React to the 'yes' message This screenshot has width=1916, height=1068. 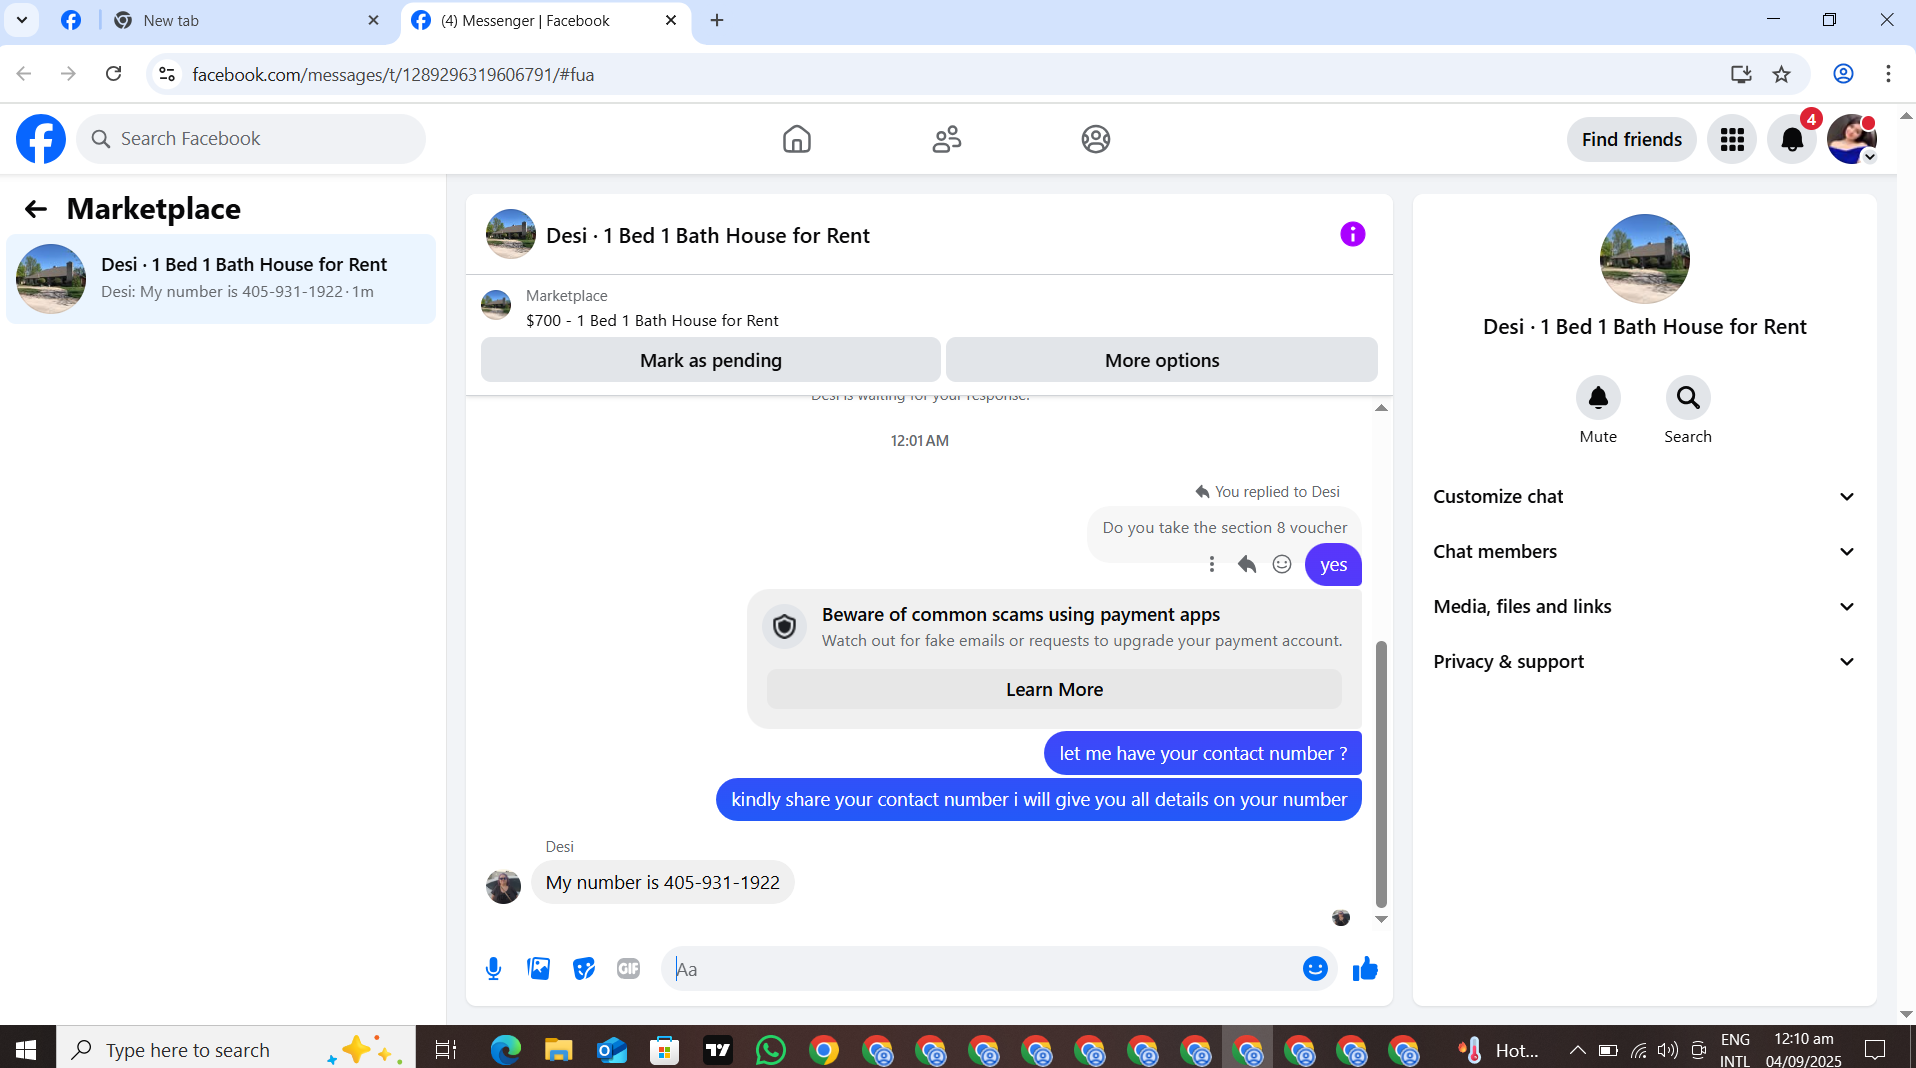click(1282, 565)
